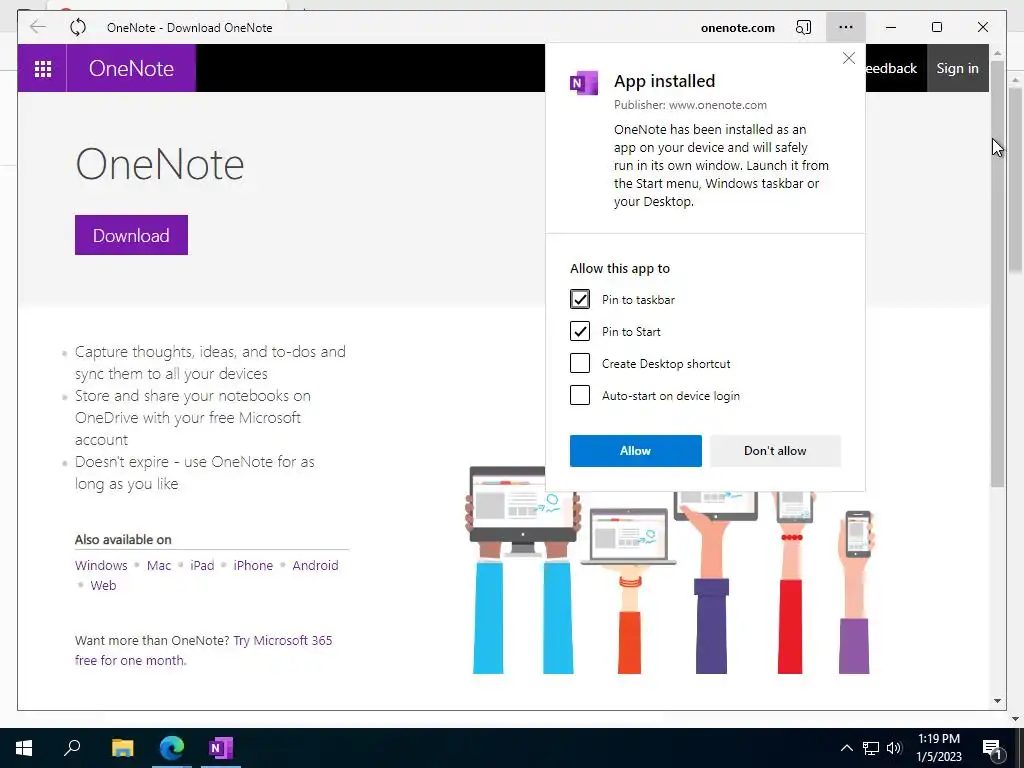1024x768 pixels.
Task: Open the notification center icon
Action: coord(992,748)
